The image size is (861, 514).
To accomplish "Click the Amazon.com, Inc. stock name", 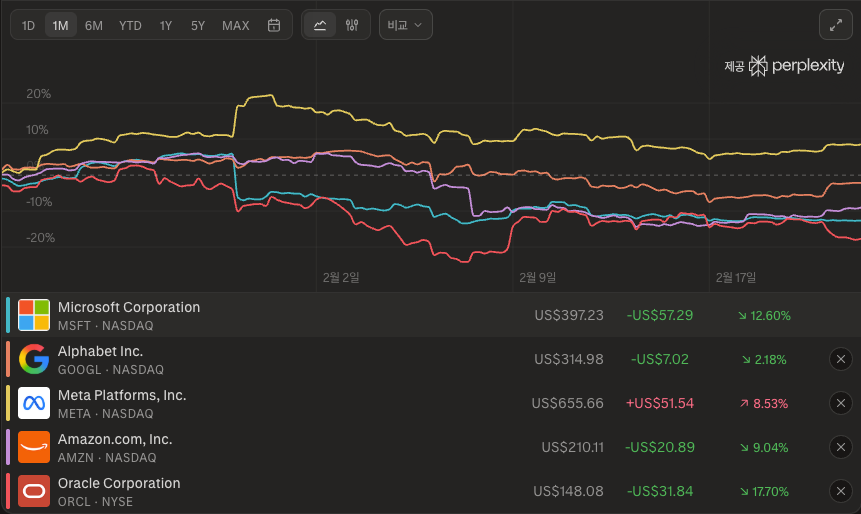I will [115, 439].
